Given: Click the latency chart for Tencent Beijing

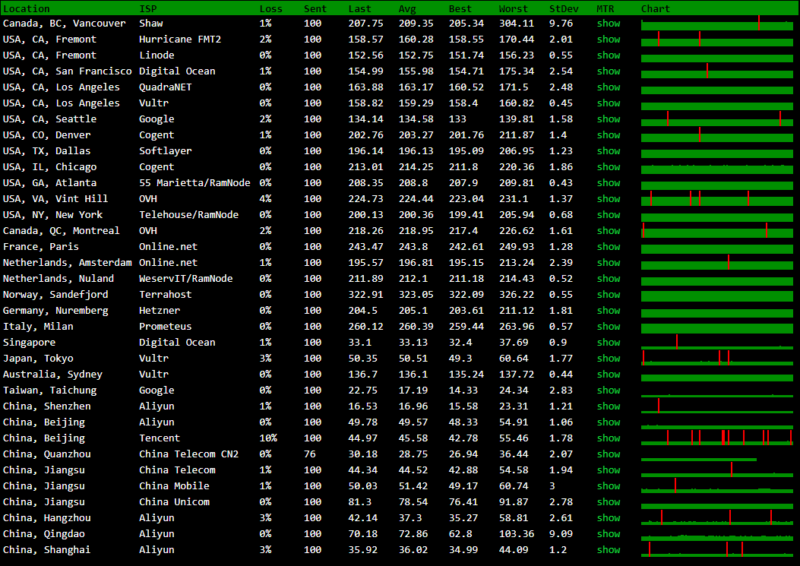Looking at the screenshot, I should [716, 438].
